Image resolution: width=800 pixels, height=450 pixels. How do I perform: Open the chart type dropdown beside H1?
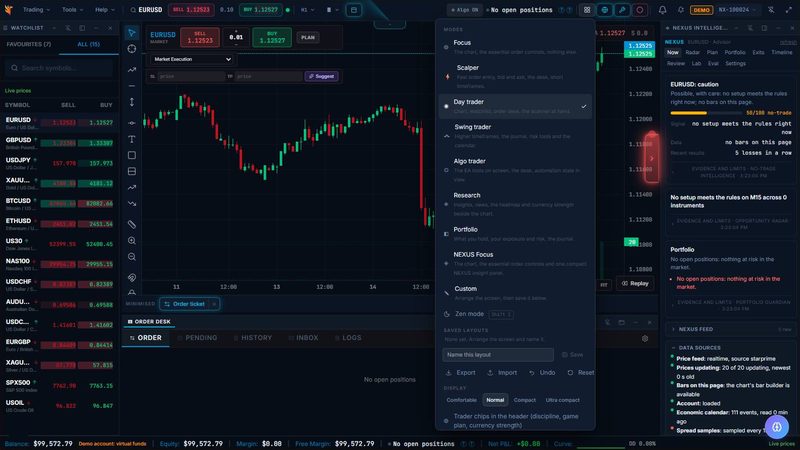[x=332, y=10]
